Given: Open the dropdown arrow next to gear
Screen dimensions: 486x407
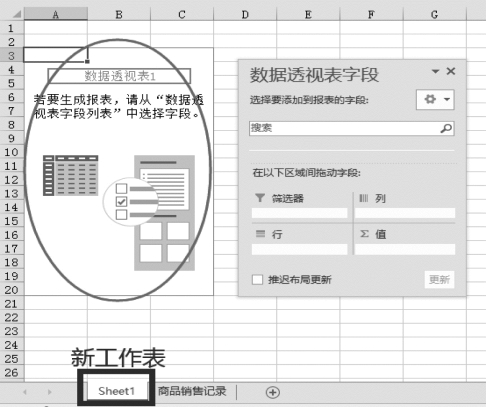Looking at the screenshot, I should (447, 99).
